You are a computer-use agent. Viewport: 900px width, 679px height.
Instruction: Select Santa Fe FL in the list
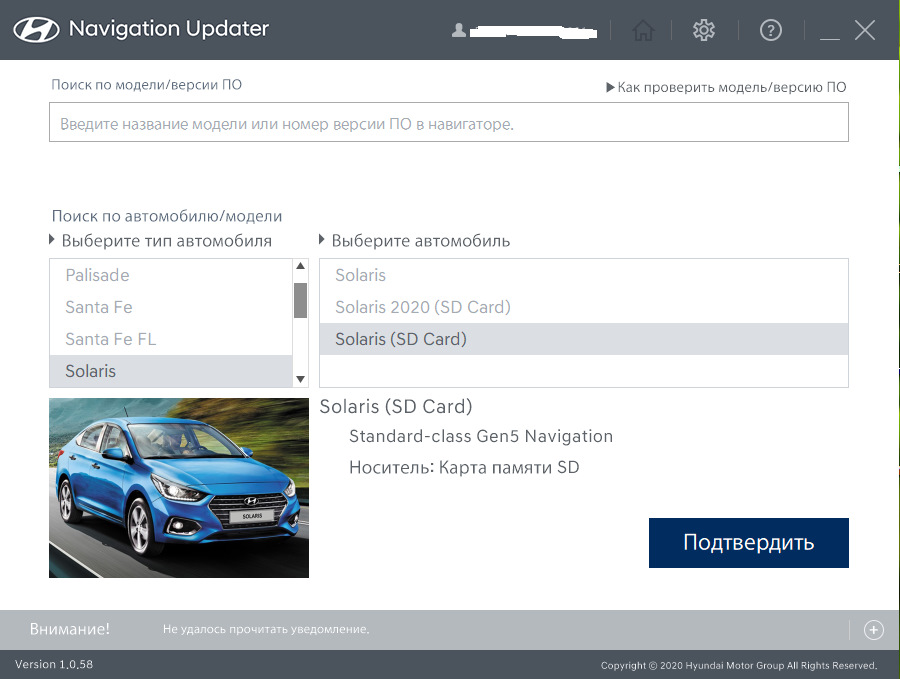coord(171,339)
